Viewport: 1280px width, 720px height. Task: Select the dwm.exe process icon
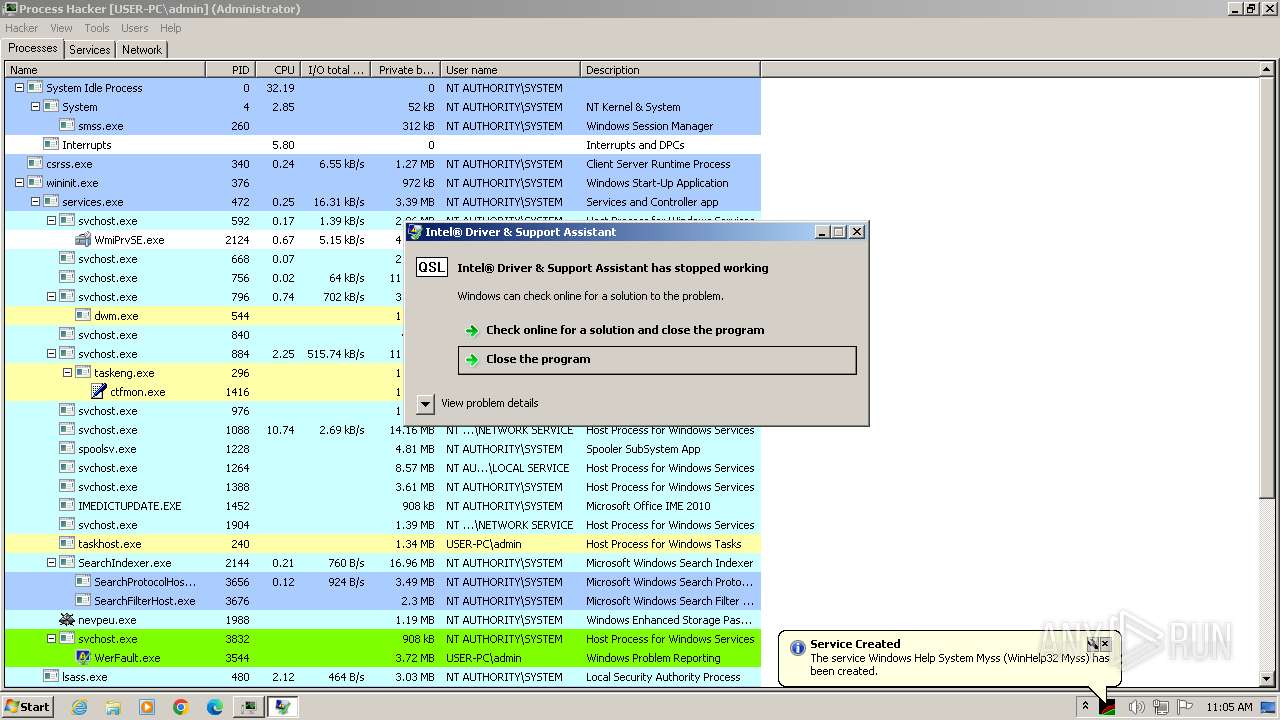point(83,316)
